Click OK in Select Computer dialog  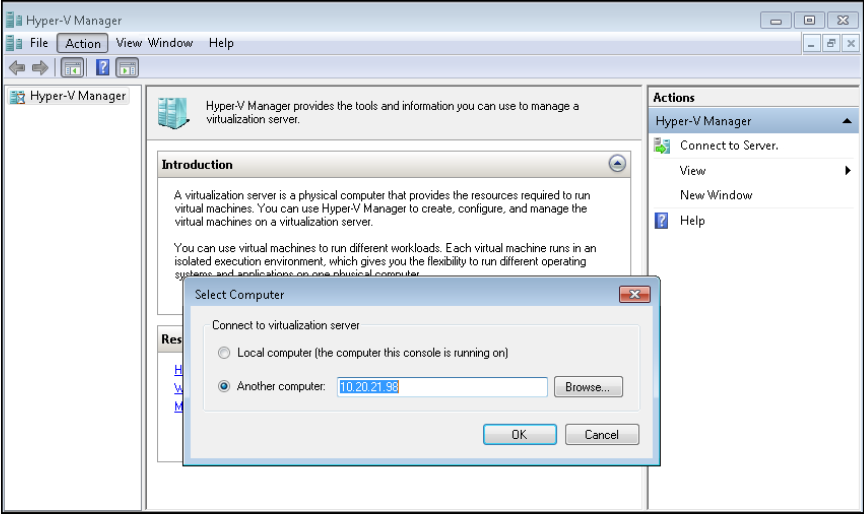click(x=519, y=435)
